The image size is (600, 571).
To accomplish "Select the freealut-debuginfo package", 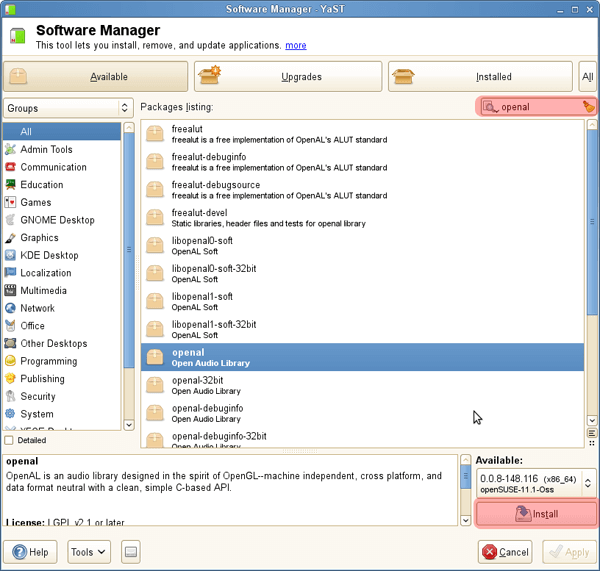I will point(362,162).
